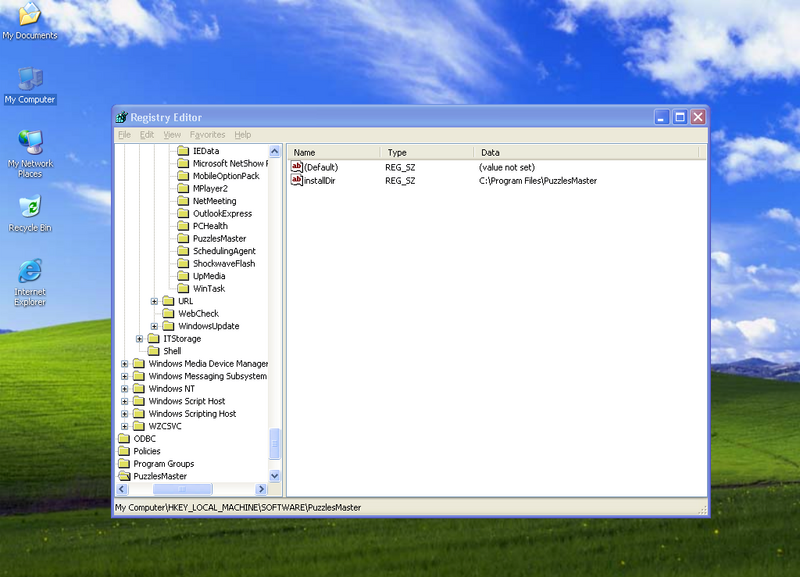Close the Registry Editor window

[698, 117]
